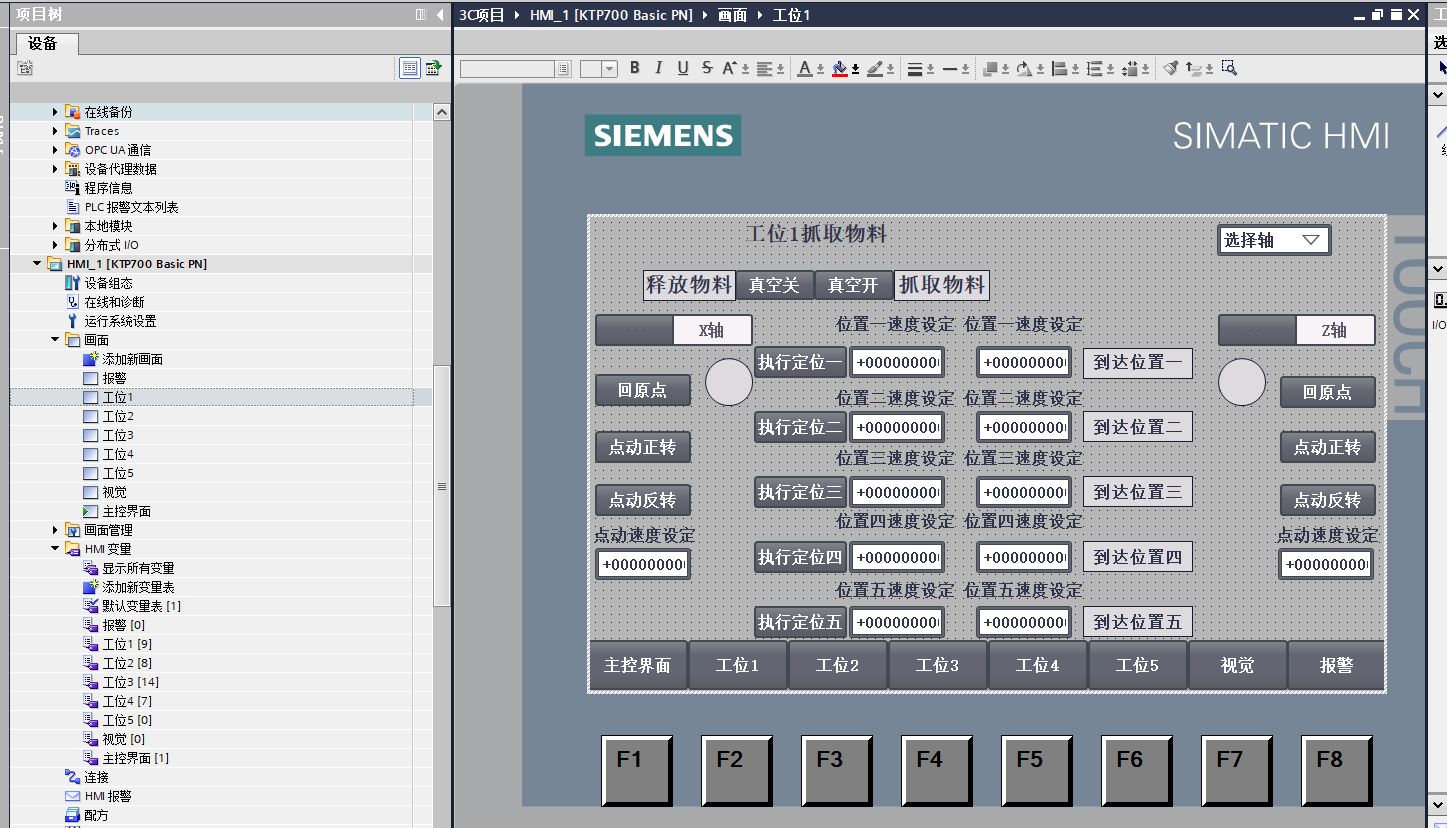Click the align objects left icon
1447x828 pixels.
1059,68
